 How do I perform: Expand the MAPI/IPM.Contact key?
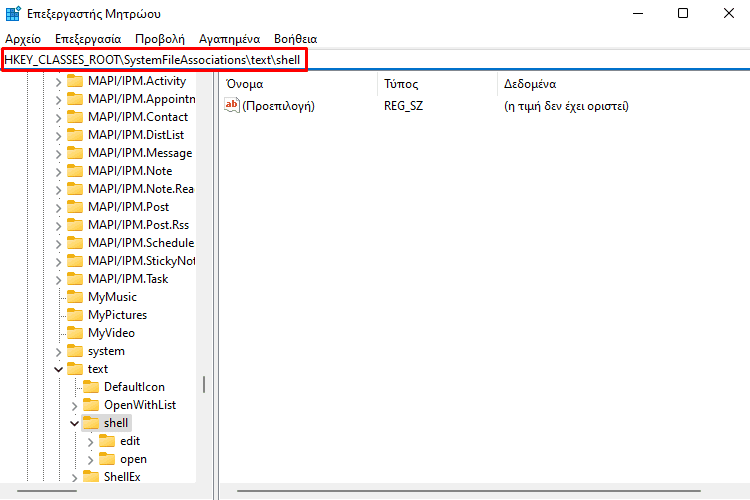58,118
